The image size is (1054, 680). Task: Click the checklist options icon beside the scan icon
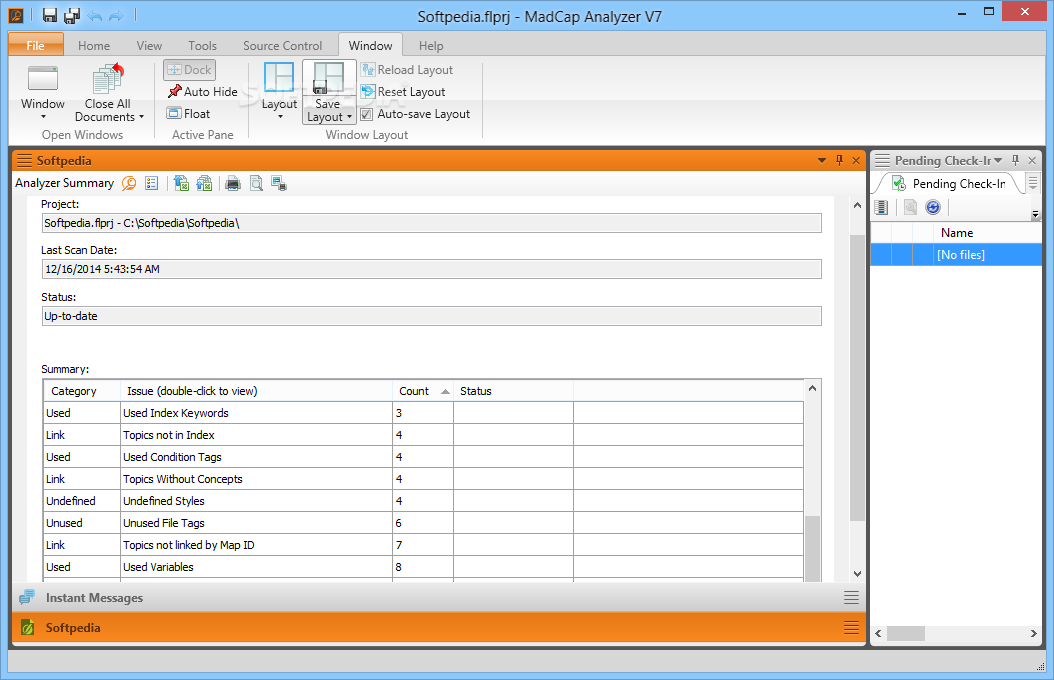(152, 183)
